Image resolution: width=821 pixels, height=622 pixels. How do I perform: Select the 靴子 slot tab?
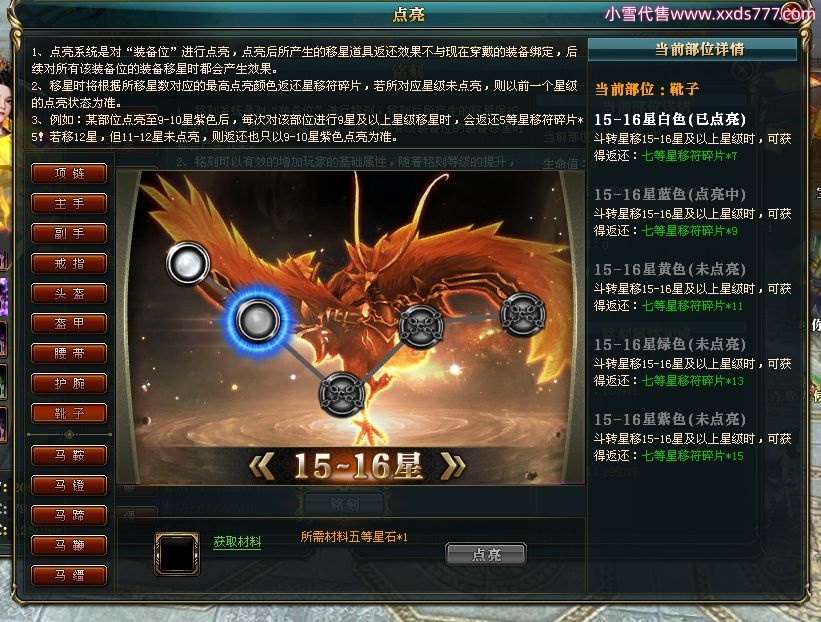point(69,414)
